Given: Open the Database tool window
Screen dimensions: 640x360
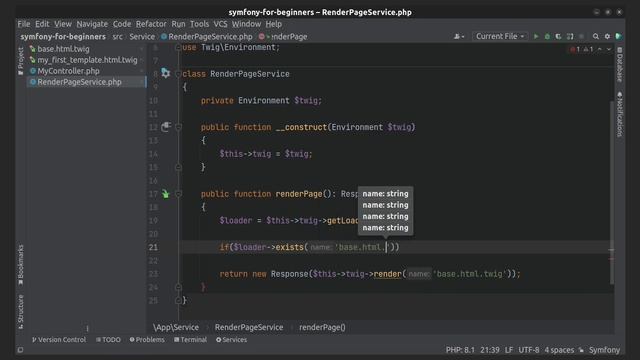Looking at the screenshot, I should point(620,64).
